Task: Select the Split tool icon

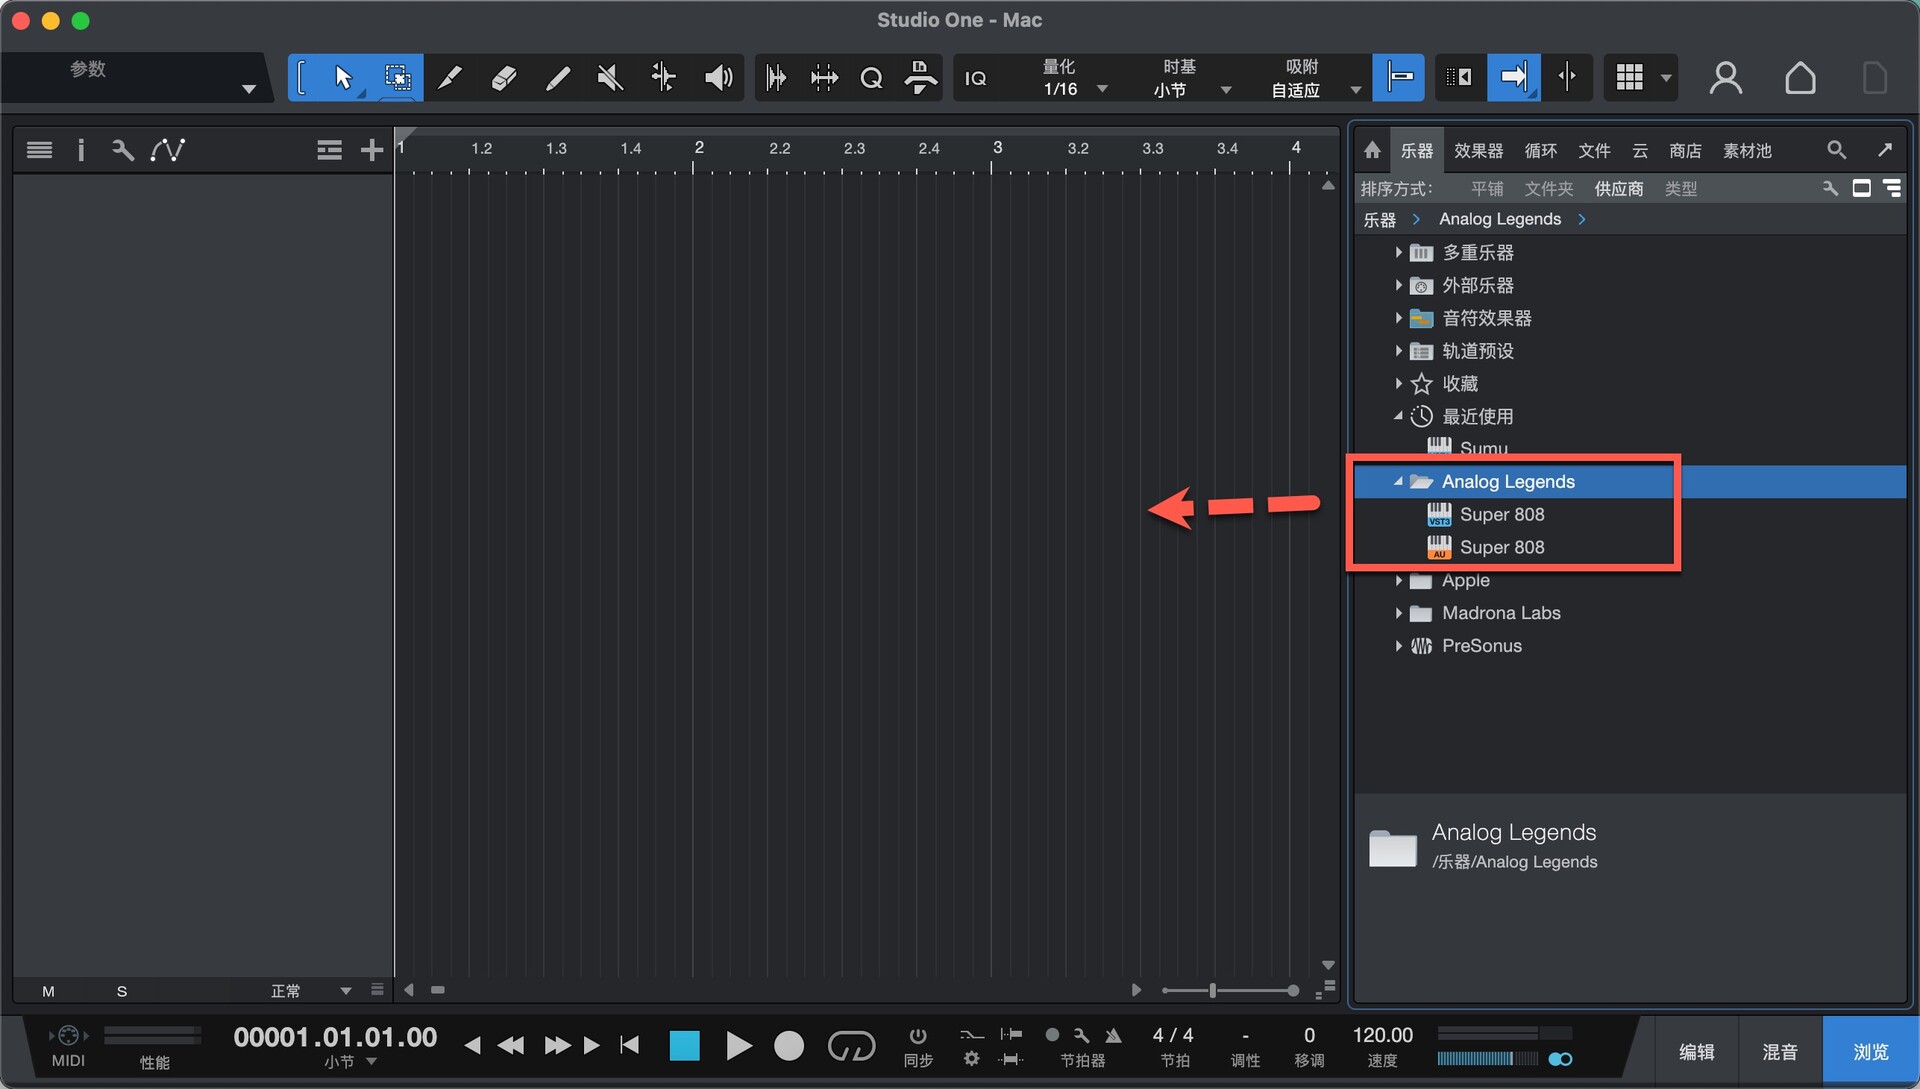Action: click(x=450, y=78)
